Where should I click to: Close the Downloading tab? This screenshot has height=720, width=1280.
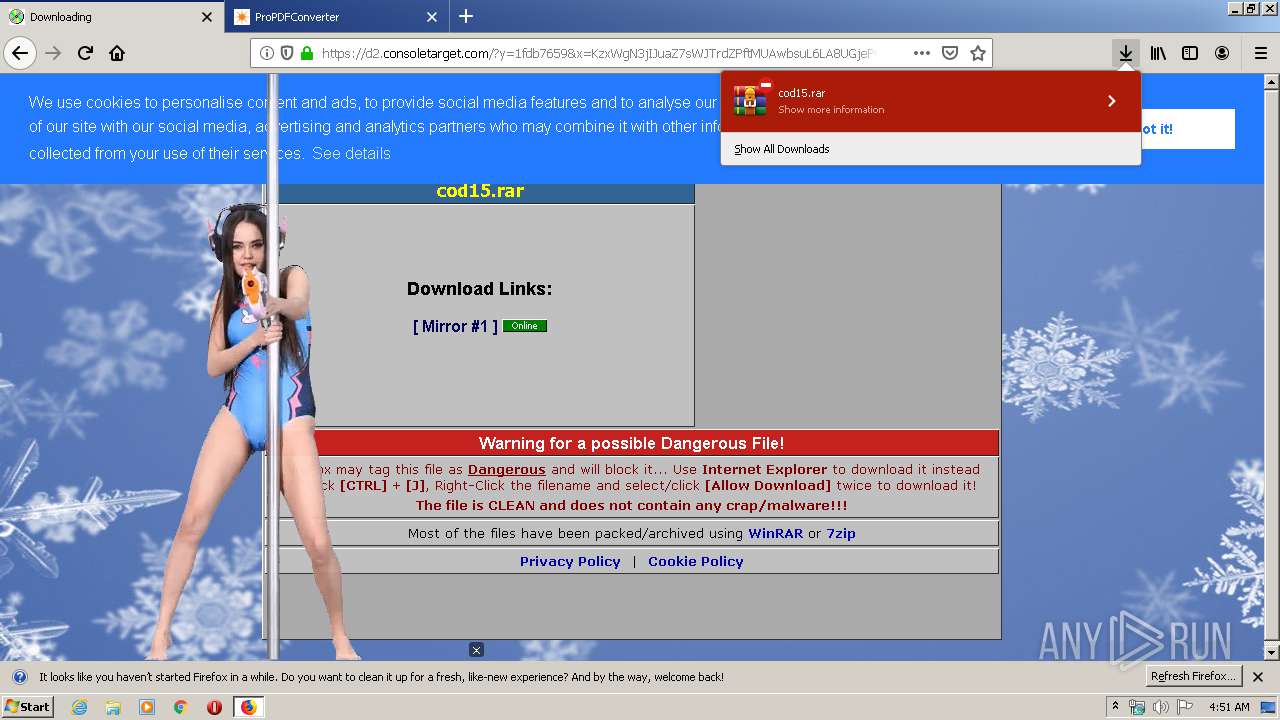click(x=207, y=17)
